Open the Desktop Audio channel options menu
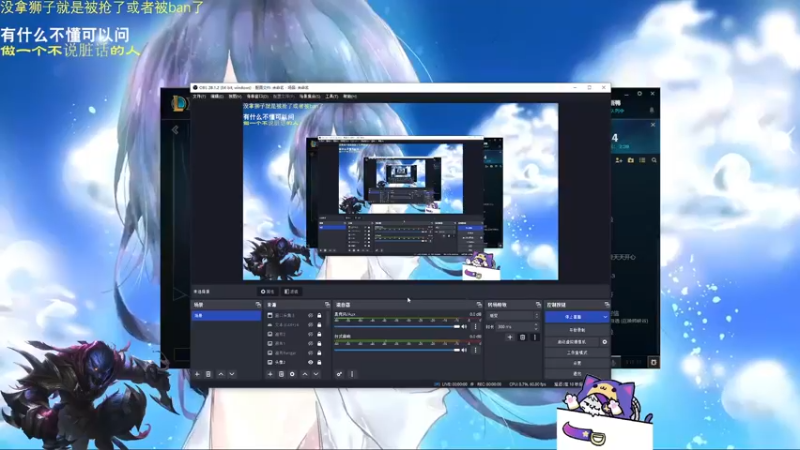Viewport: 800px width, 450px height. (x=476, y=350)
